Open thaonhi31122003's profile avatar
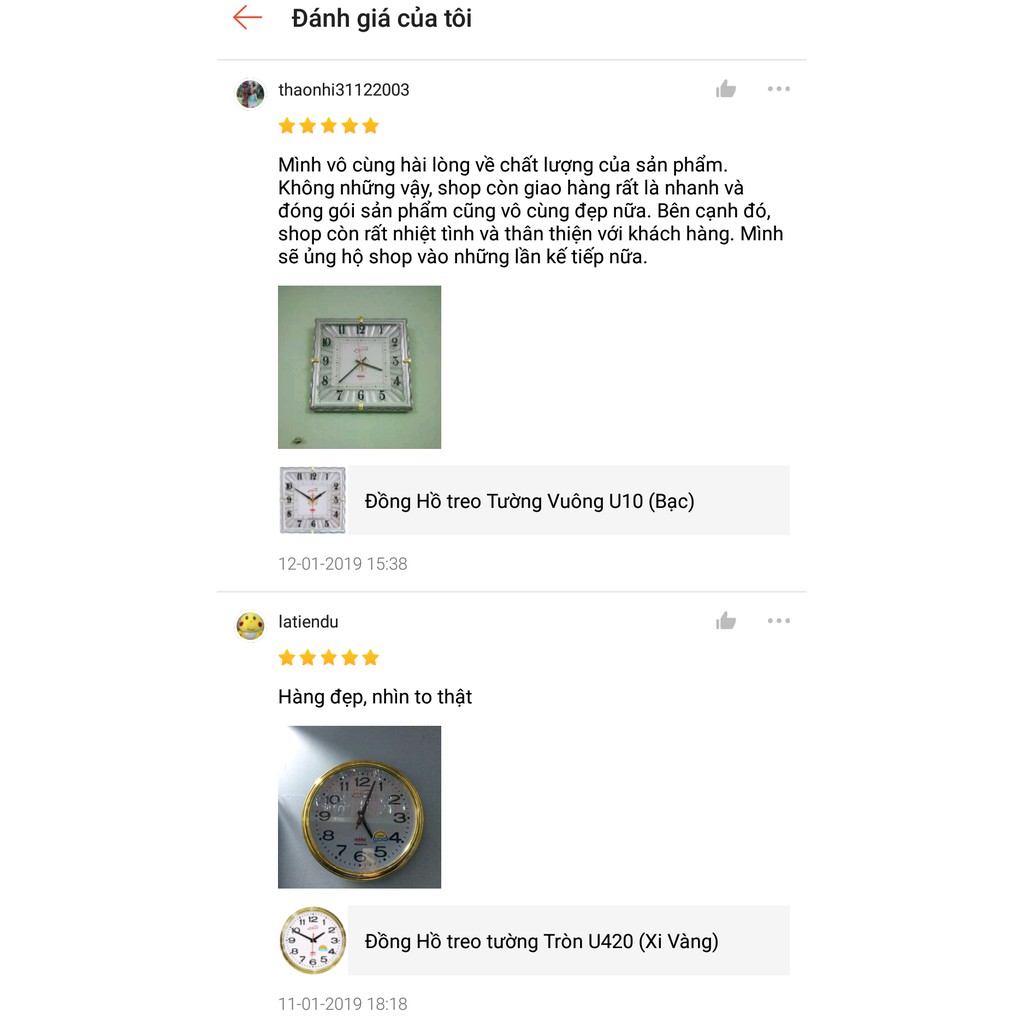The image size is (1024, 1024). click(x=250, y=94)
